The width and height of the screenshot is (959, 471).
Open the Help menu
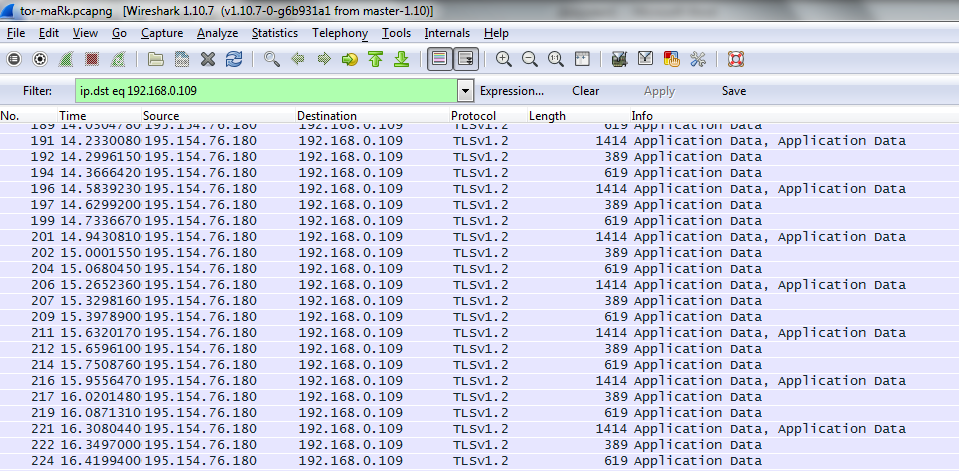(x=496, y=33)
